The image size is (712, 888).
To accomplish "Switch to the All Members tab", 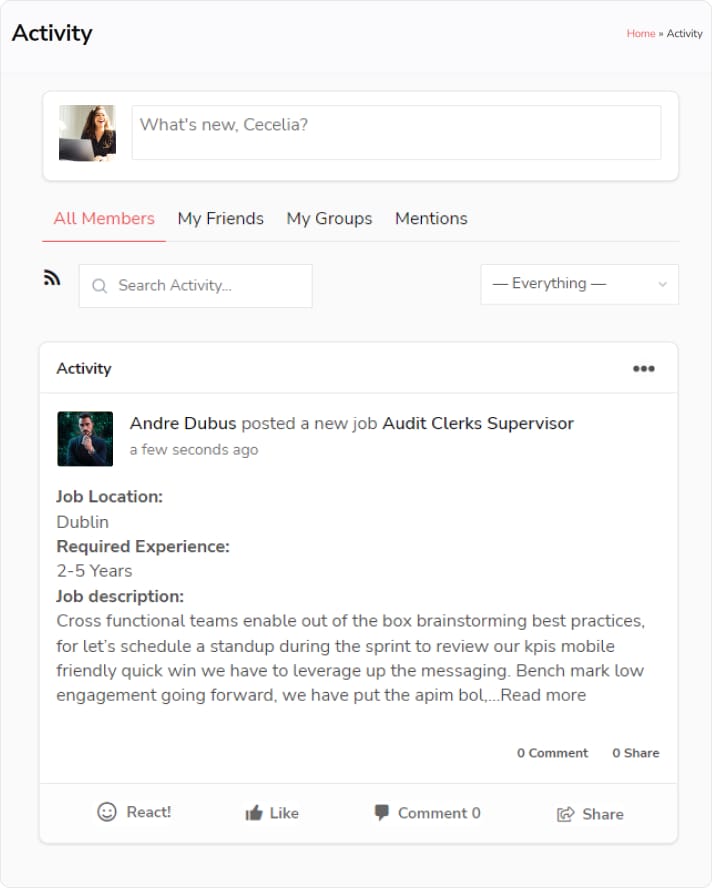I will (x=104, y=218).
